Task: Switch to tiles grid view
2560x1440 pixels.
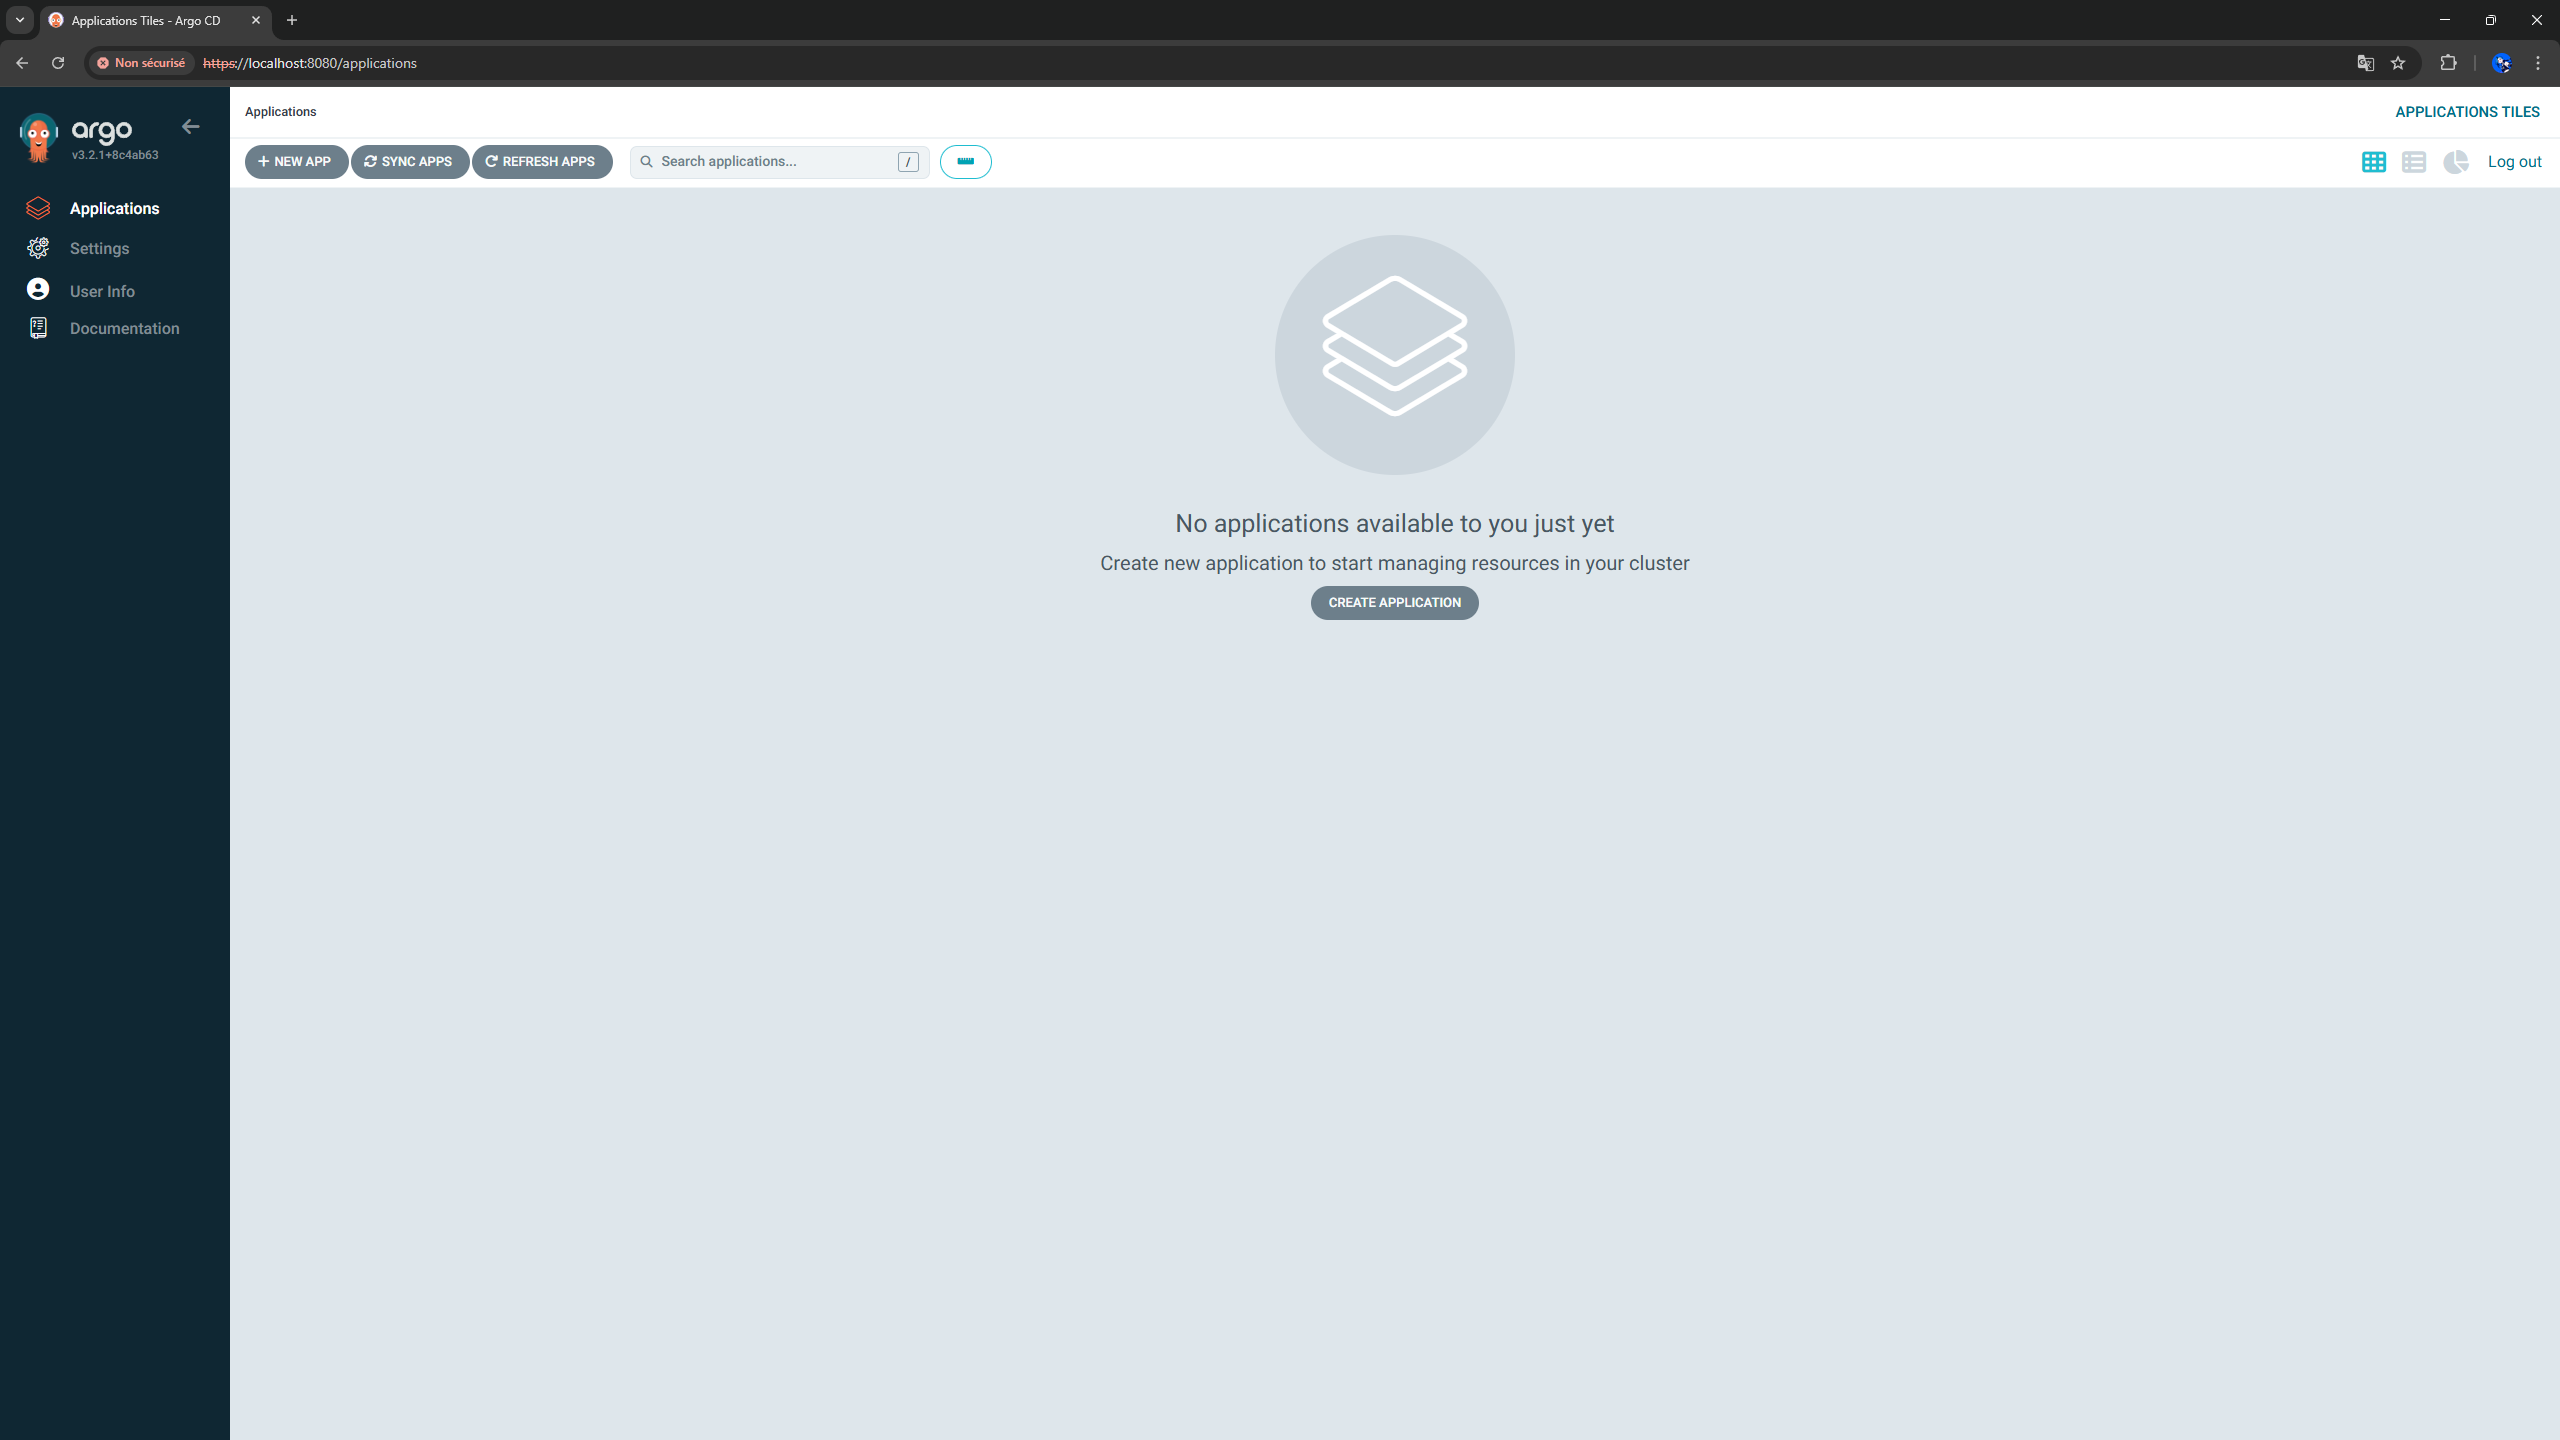Action: click(x=2373, y=162)
